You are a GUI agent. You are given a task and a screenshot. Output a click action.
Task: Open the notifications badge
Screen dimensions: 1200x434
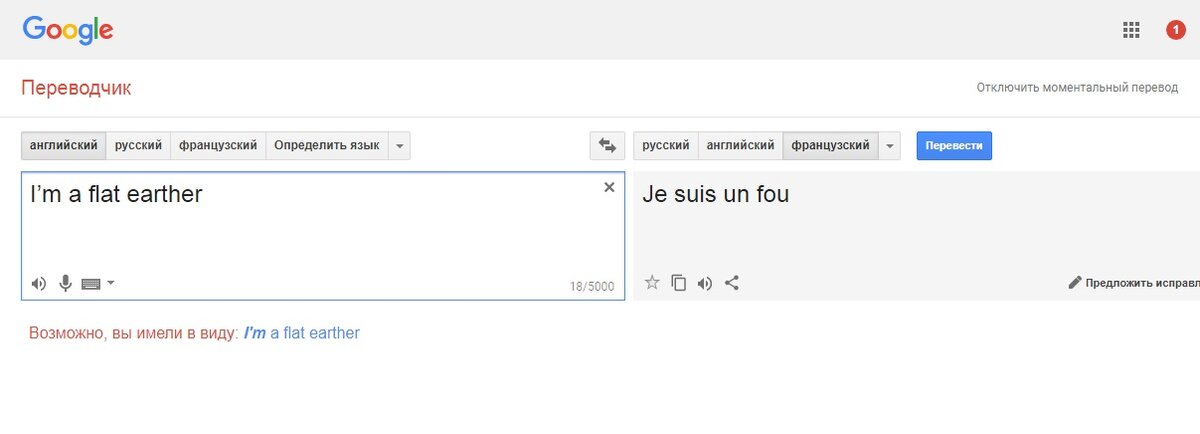(1176, 30)
